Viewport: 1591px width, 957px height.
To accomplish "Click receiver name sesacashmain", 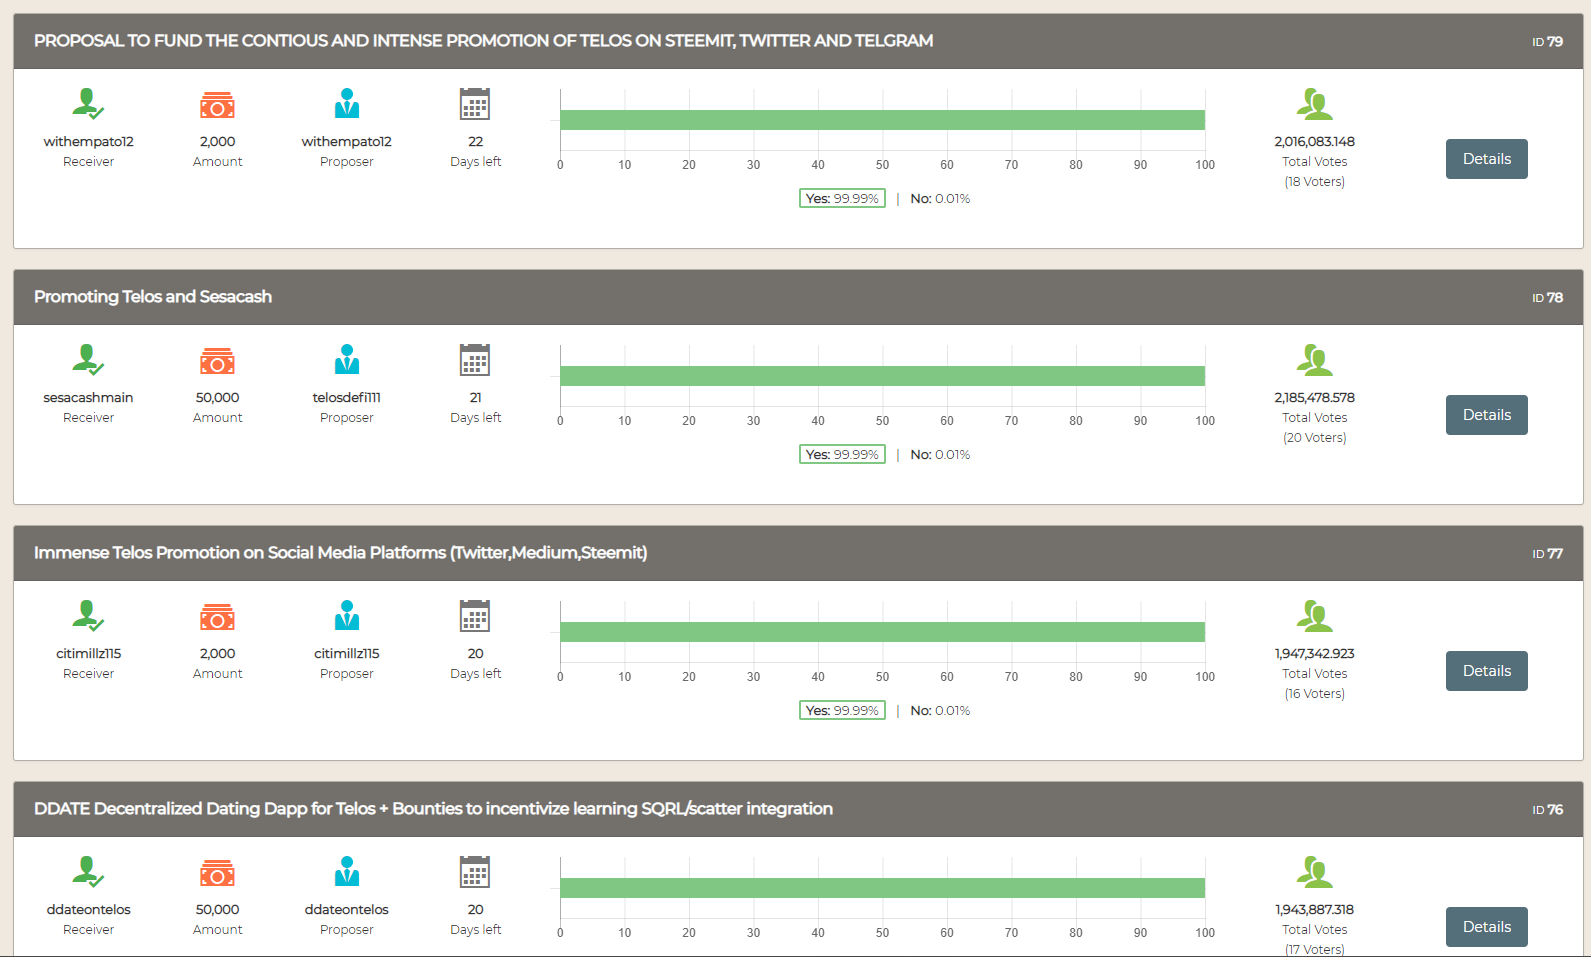I will (88, 398).
